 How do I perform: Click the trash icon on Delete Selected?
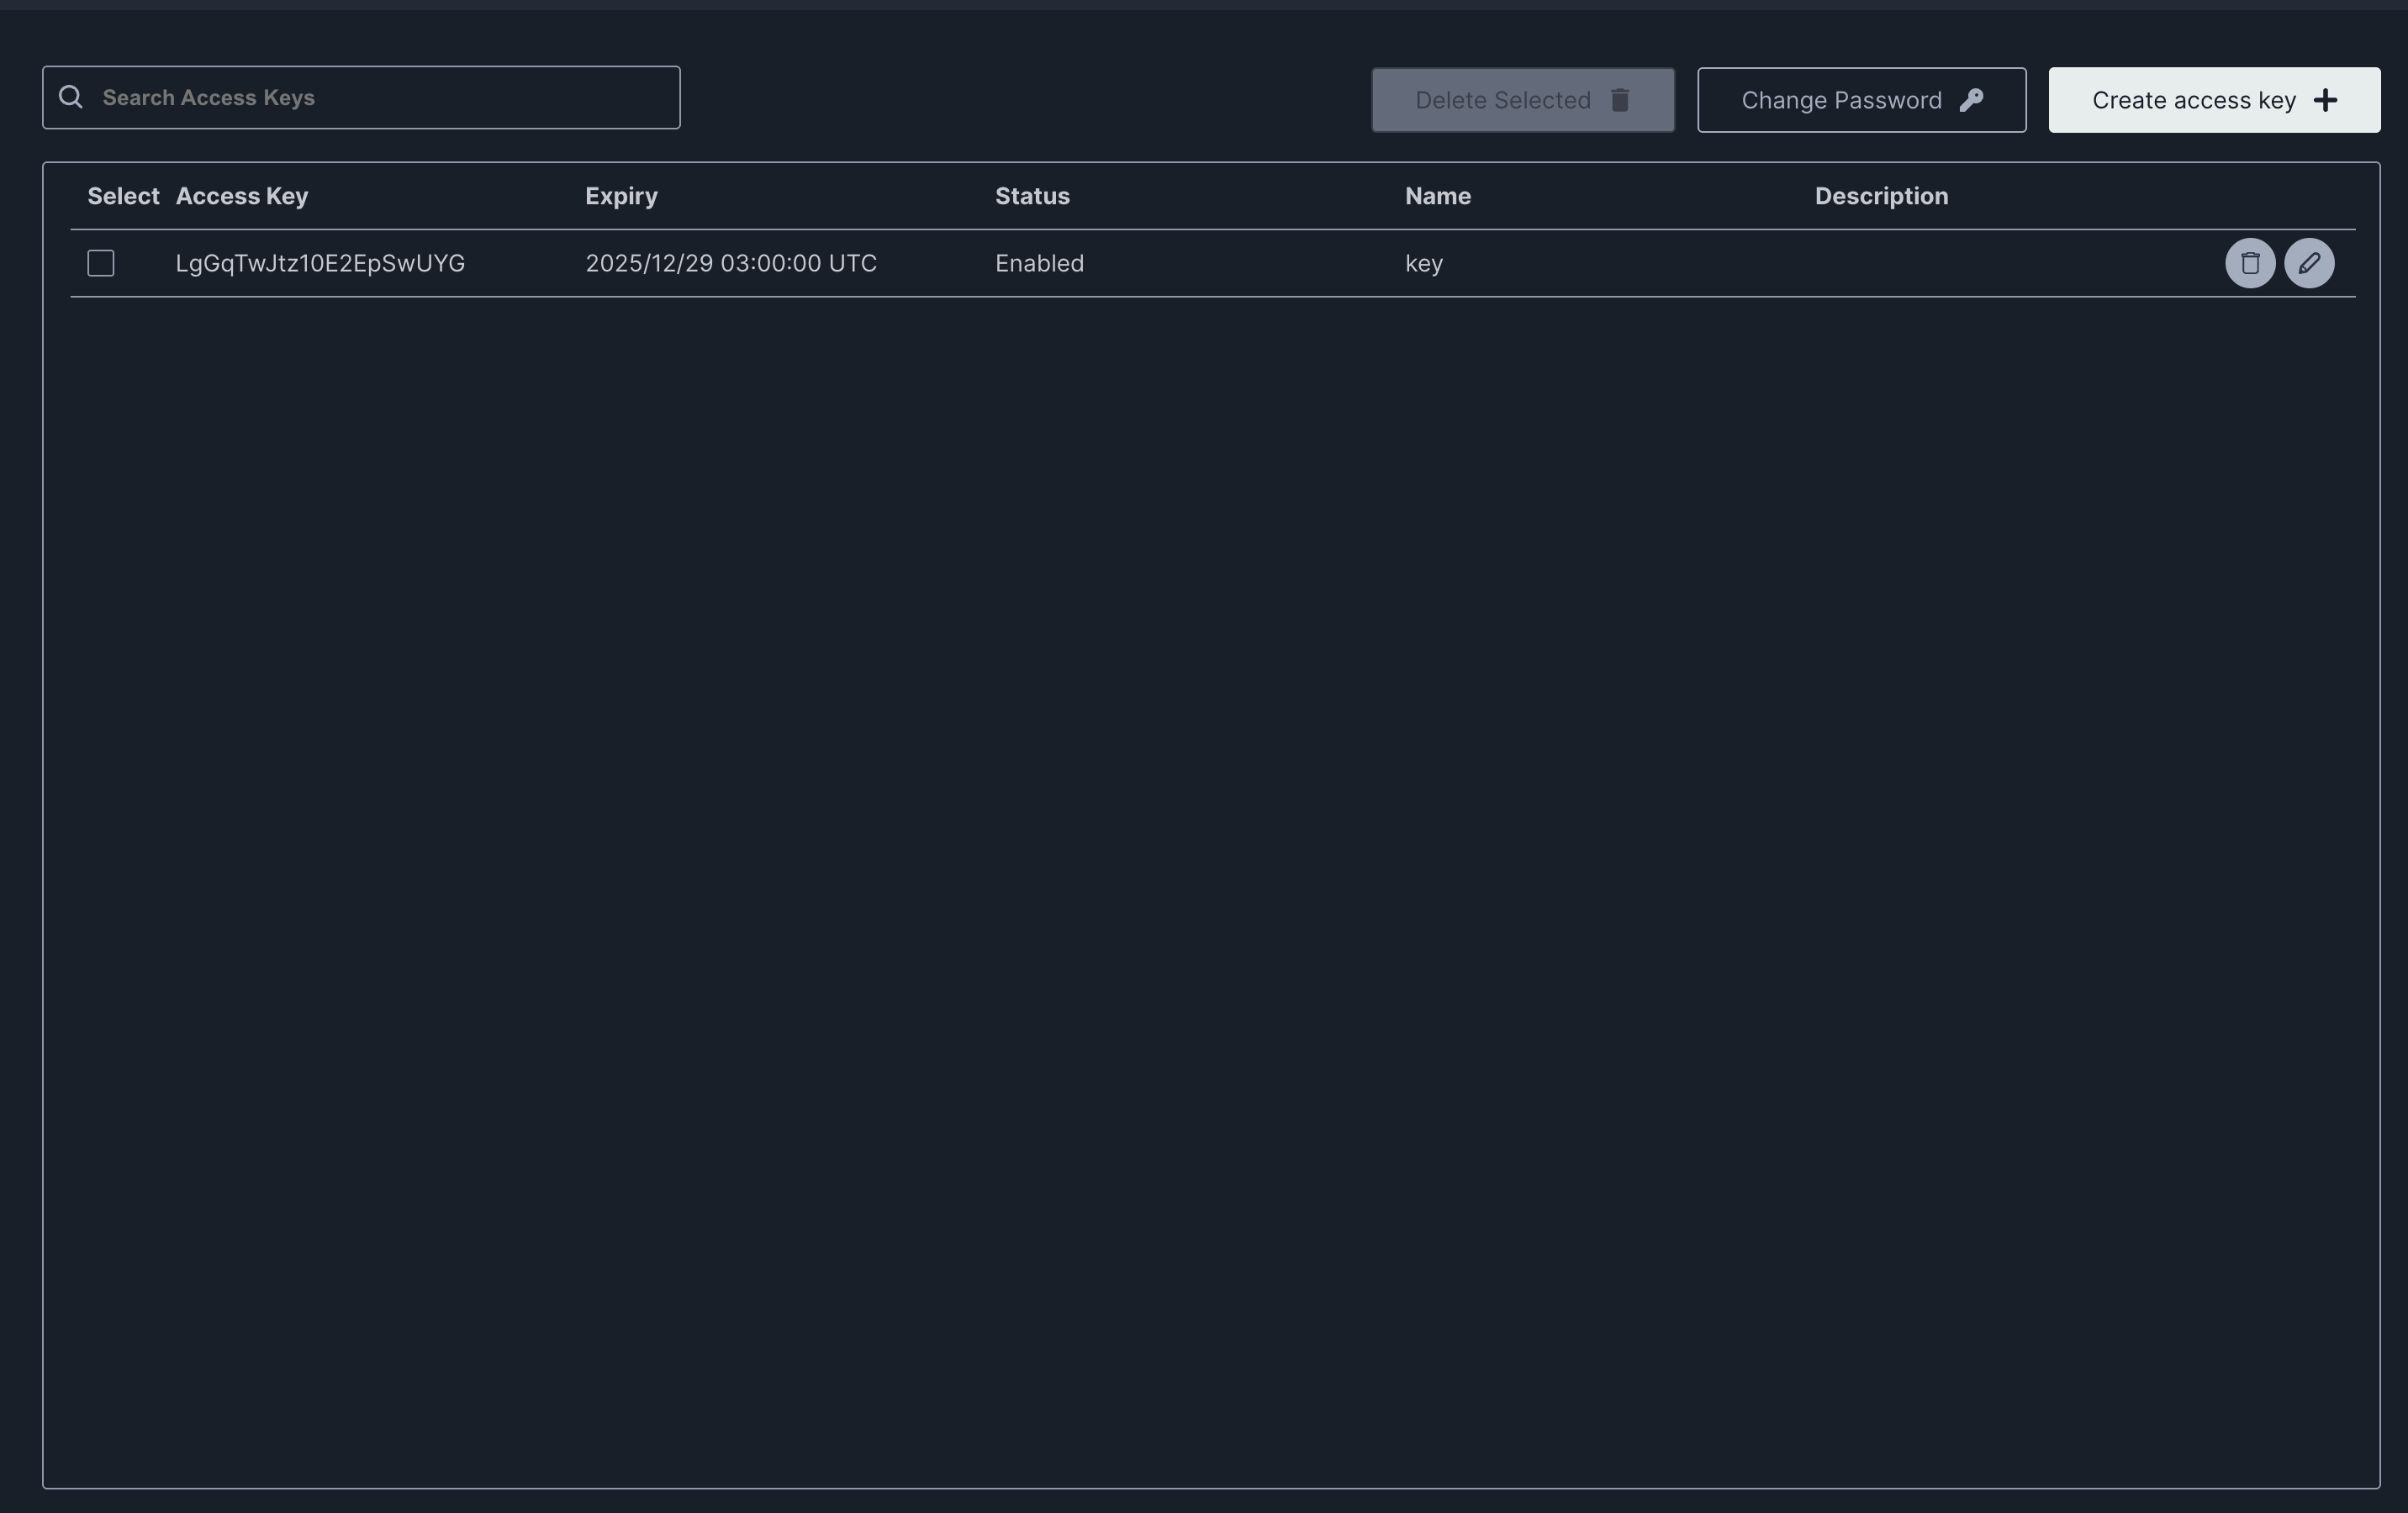click(x=1620, y=100)
